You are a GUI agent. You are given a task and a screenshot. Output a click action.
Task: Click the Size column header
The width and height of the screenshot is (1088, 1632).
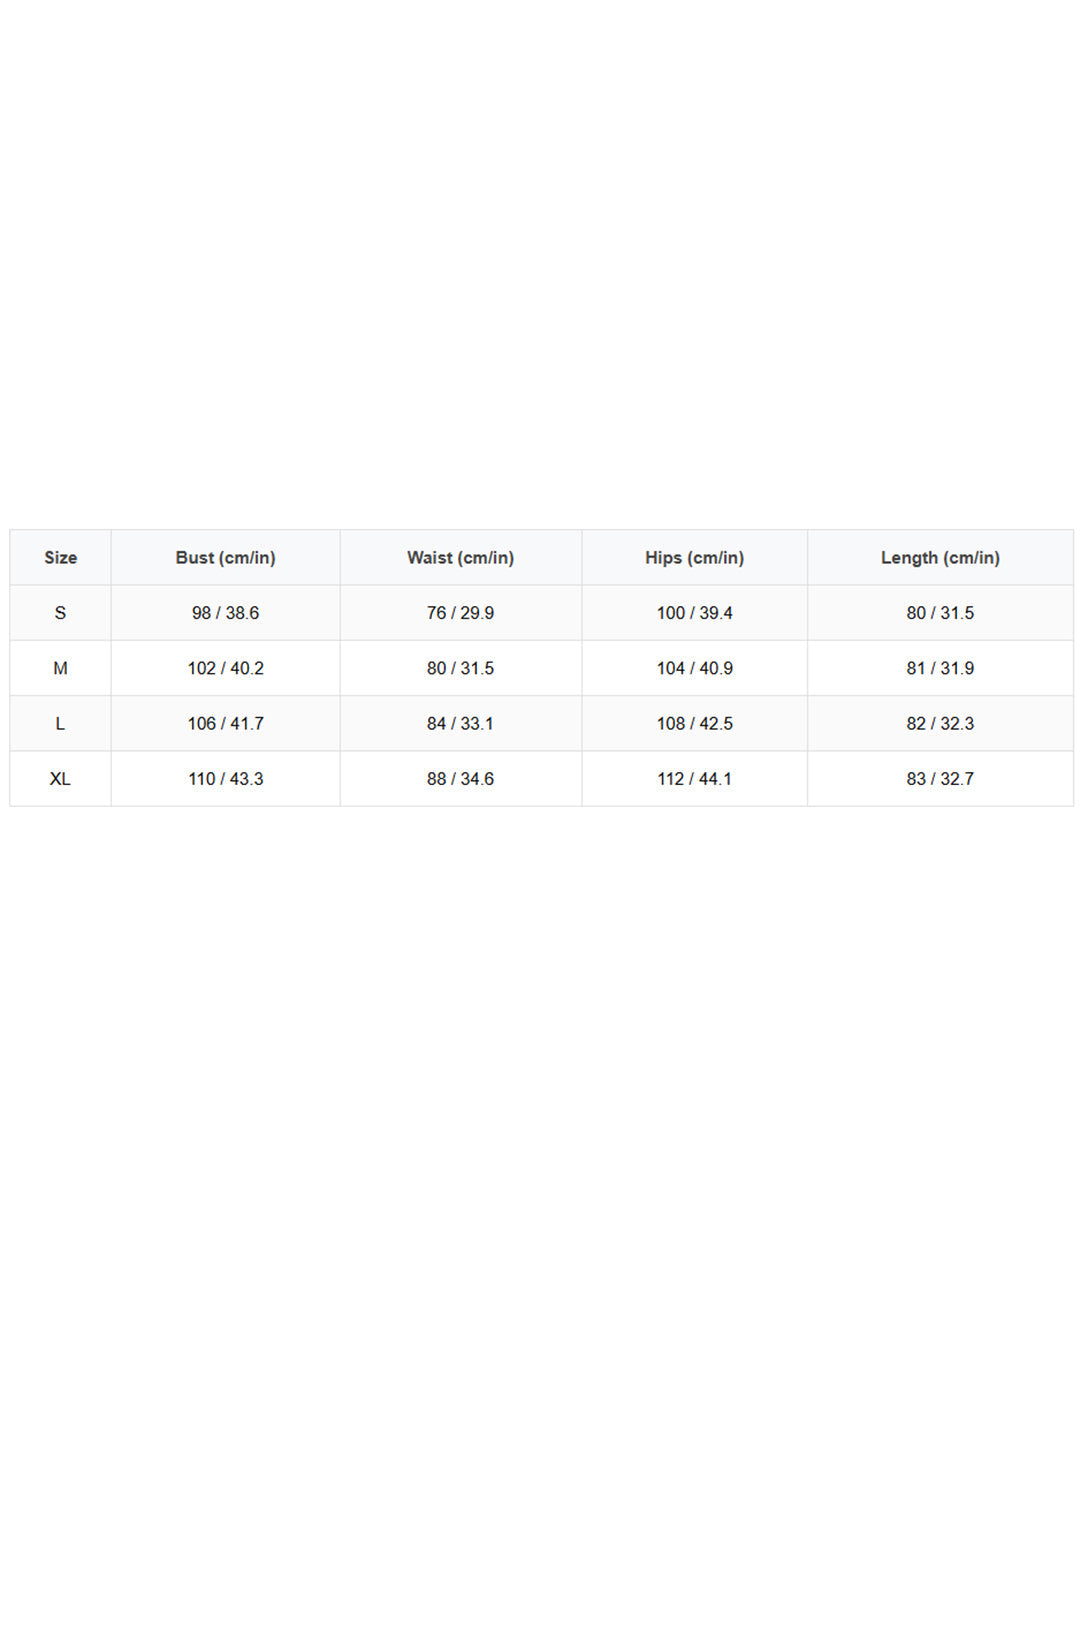[60, 558]
